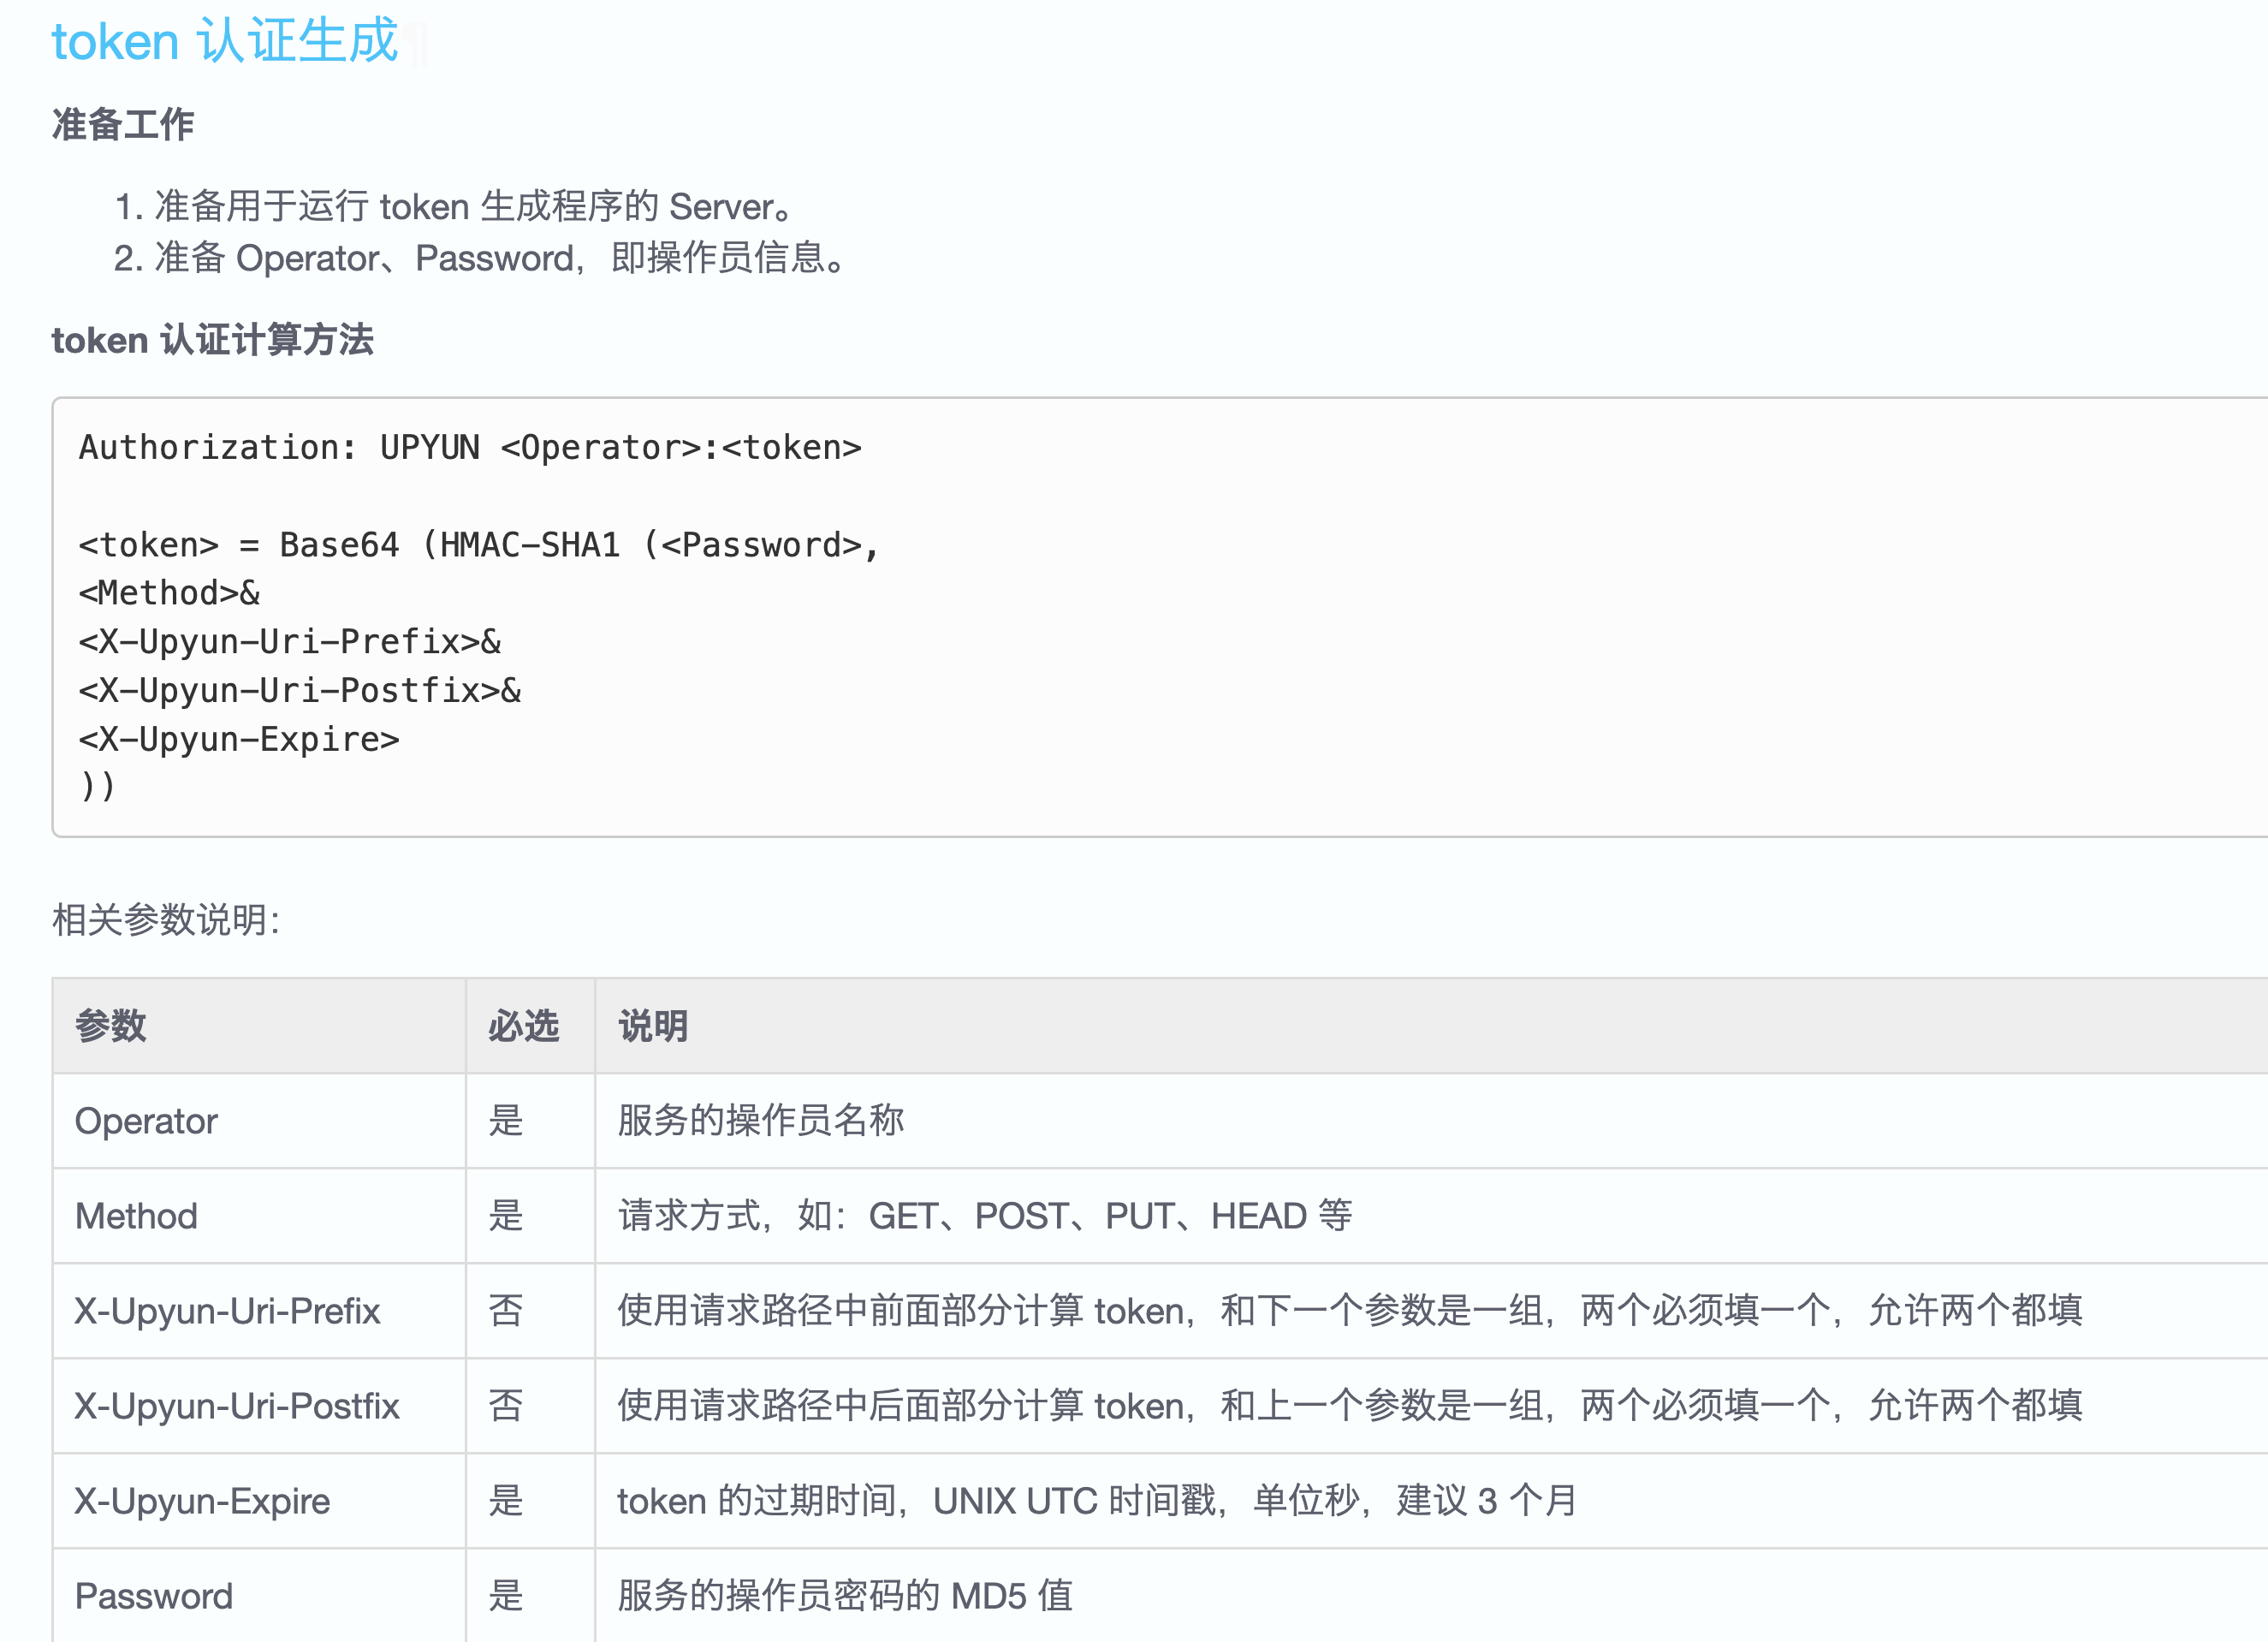The width and height of the screenshot is (2268, 1642).
Task: Click <X-Upyun-Uri-Postfix>& in the code block
Action: (x=300, y=690)
